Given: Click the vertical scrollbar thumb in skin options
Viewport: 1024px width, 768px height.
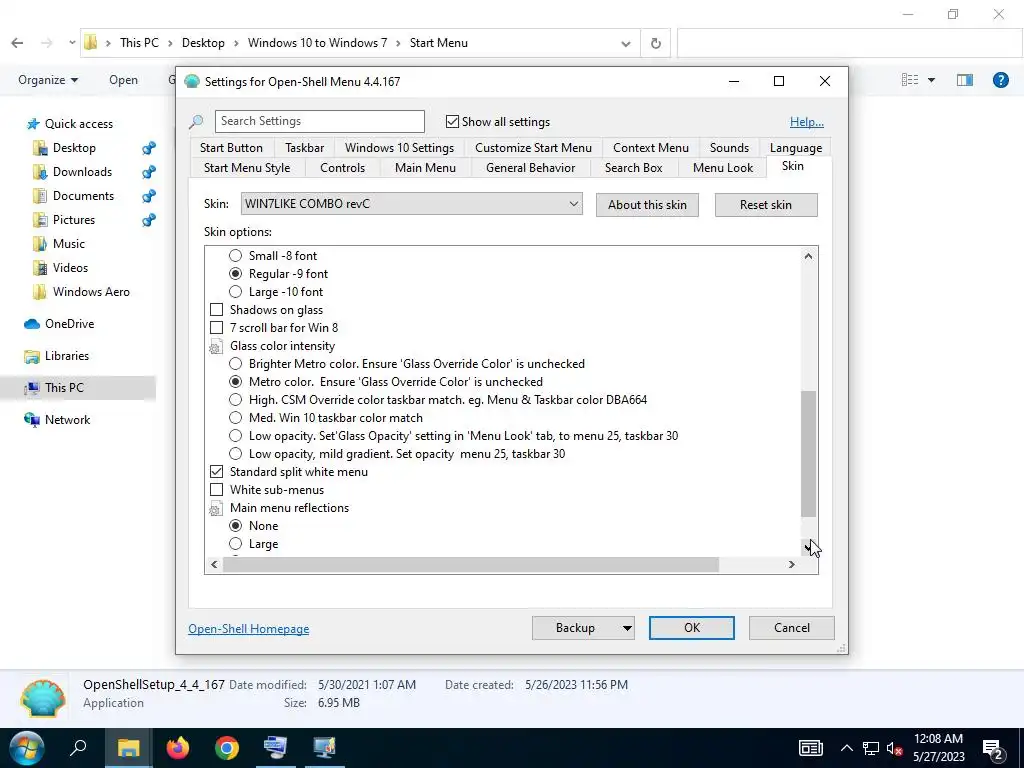Looking at the screenshot, I should tap(808, 454).
